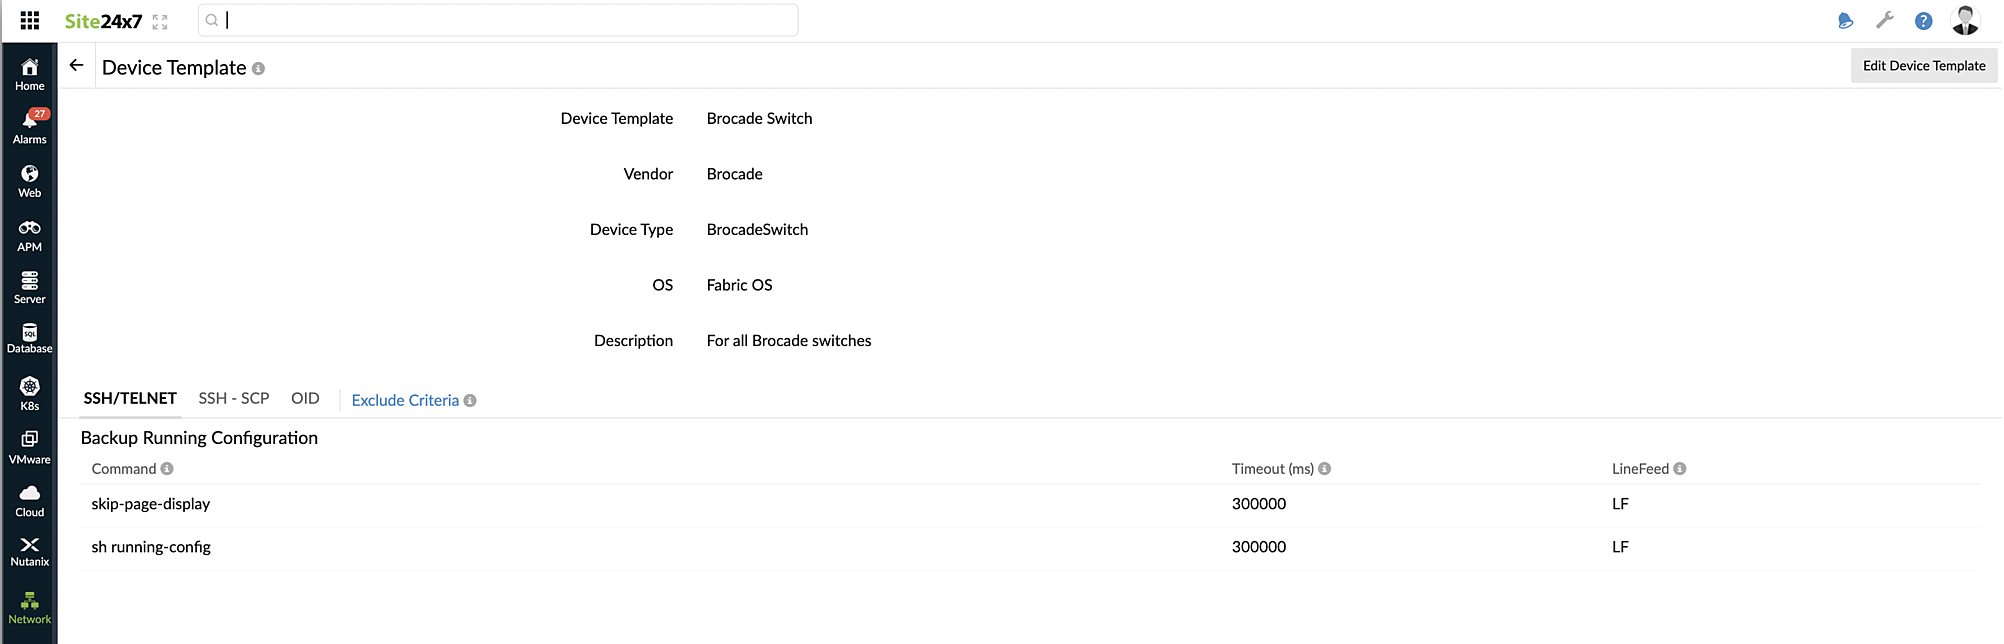Open the apps grid launcher icon
This screenshot has width=2004, height=644.
click(x=30, y=20)
